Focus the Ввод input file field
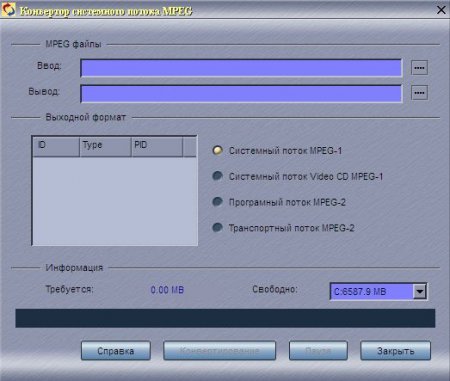 241,68
